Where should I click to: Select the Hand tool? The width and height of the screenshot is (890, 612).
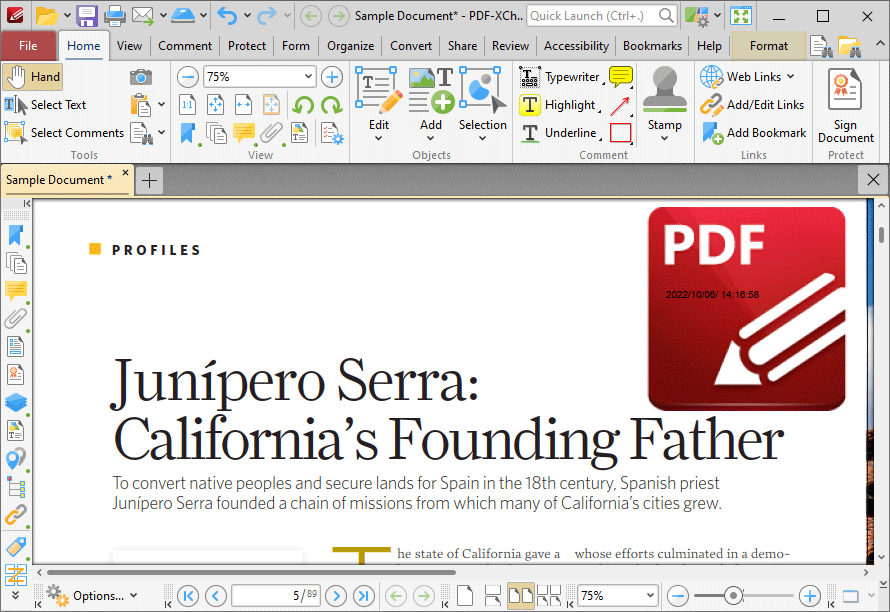[x=32, y=77]
